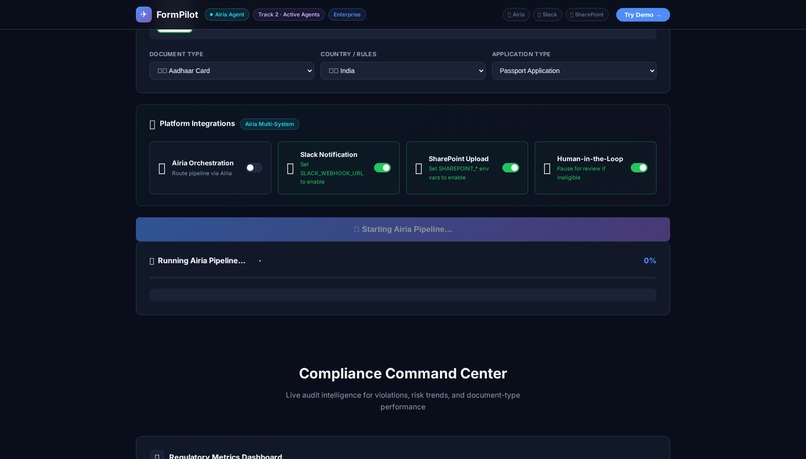
Task: Click the 0% progress value
Action: click(649, 261)
